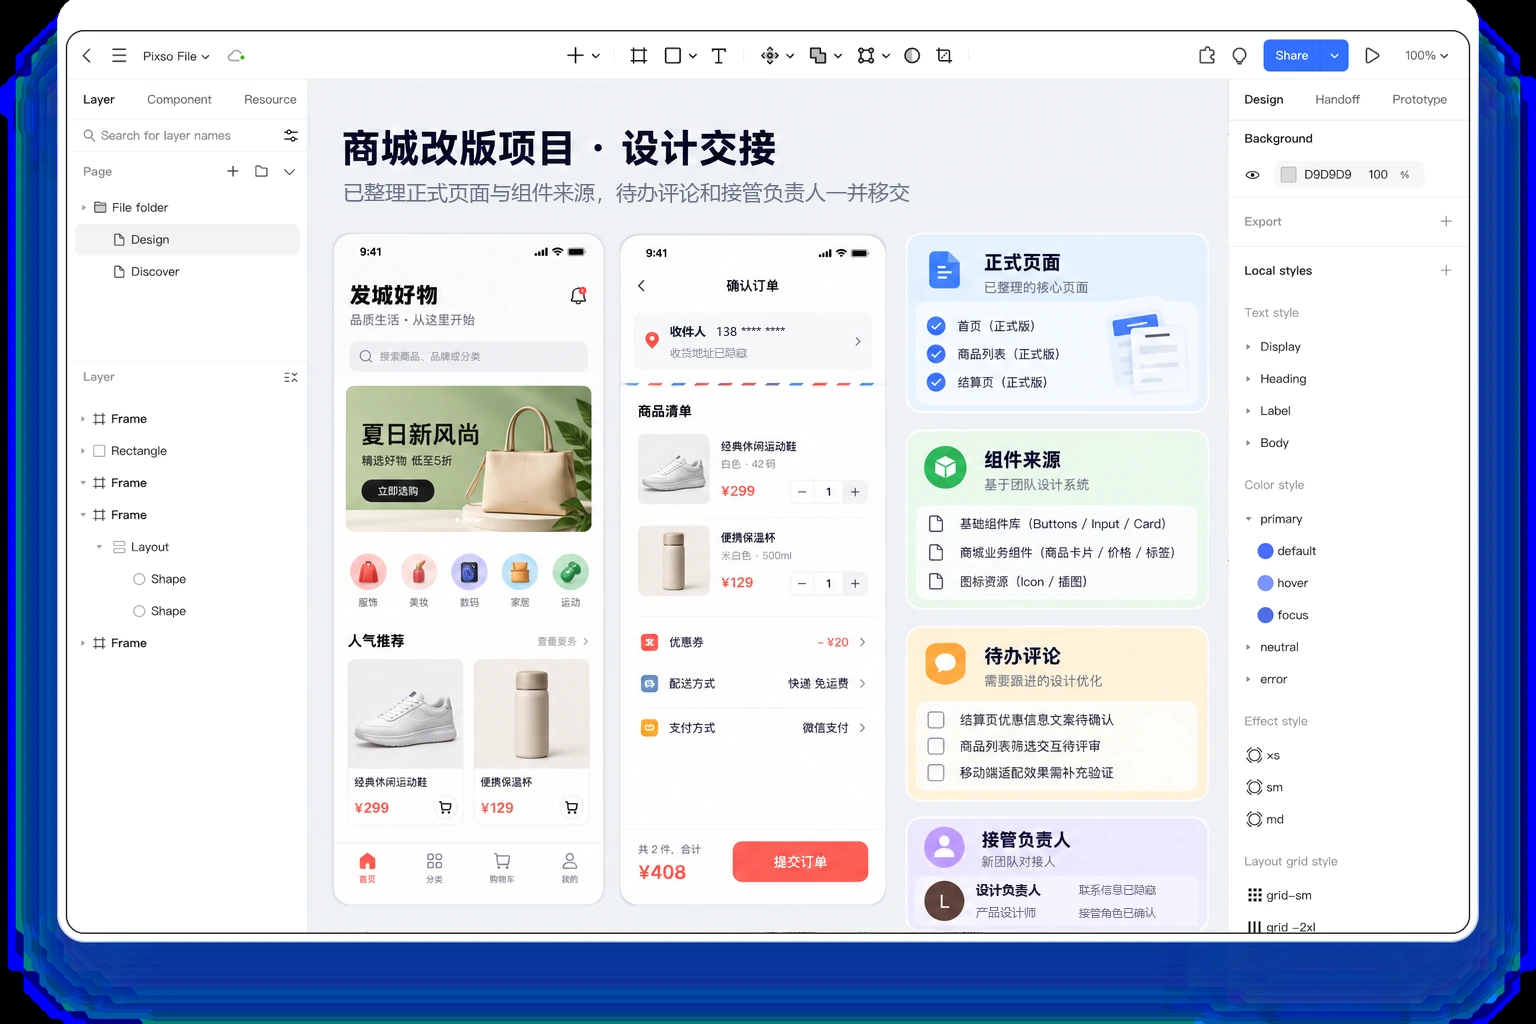This screenshot has width=1536, height=1024.
Task: Open the 查看更多 link
Action: click(563, 642)
